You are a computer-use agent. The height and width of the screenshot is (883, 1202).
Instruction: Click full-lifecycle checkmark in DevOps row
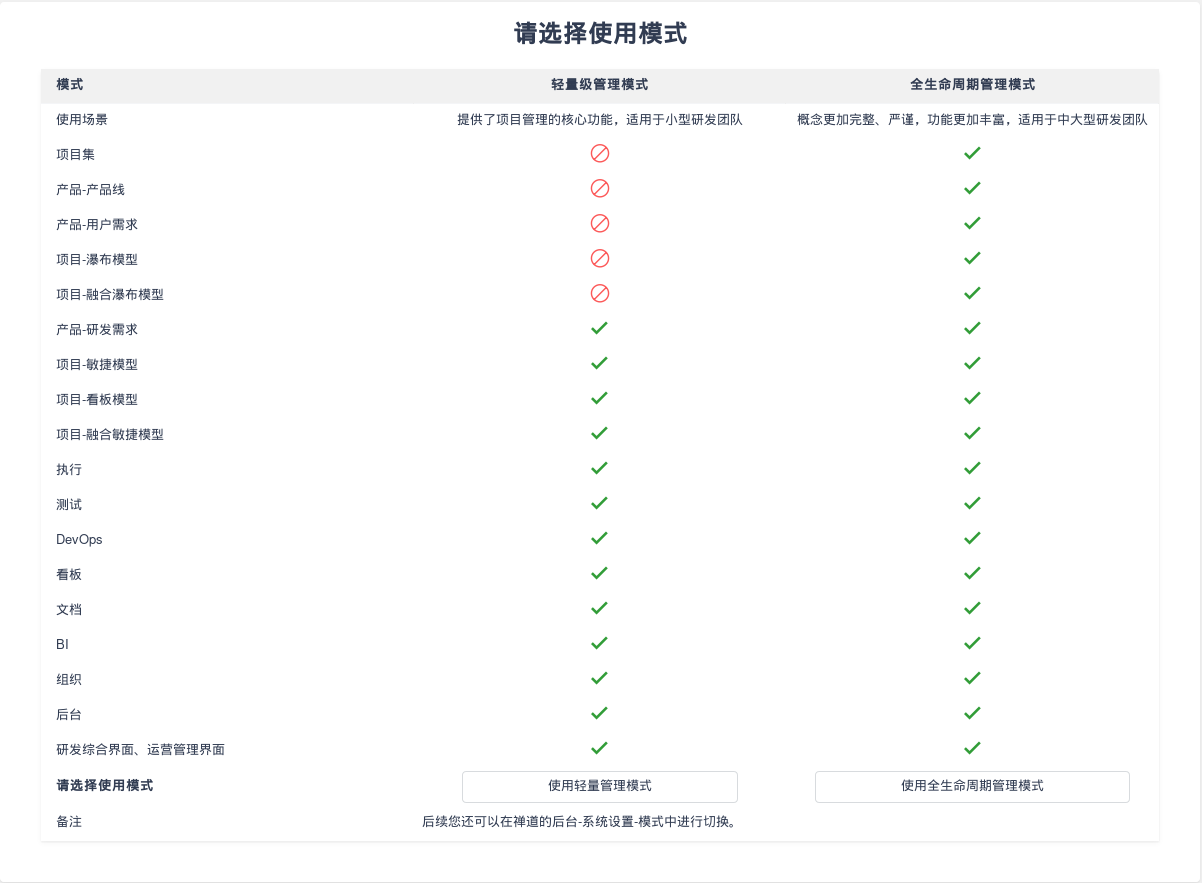coord(972,538)
